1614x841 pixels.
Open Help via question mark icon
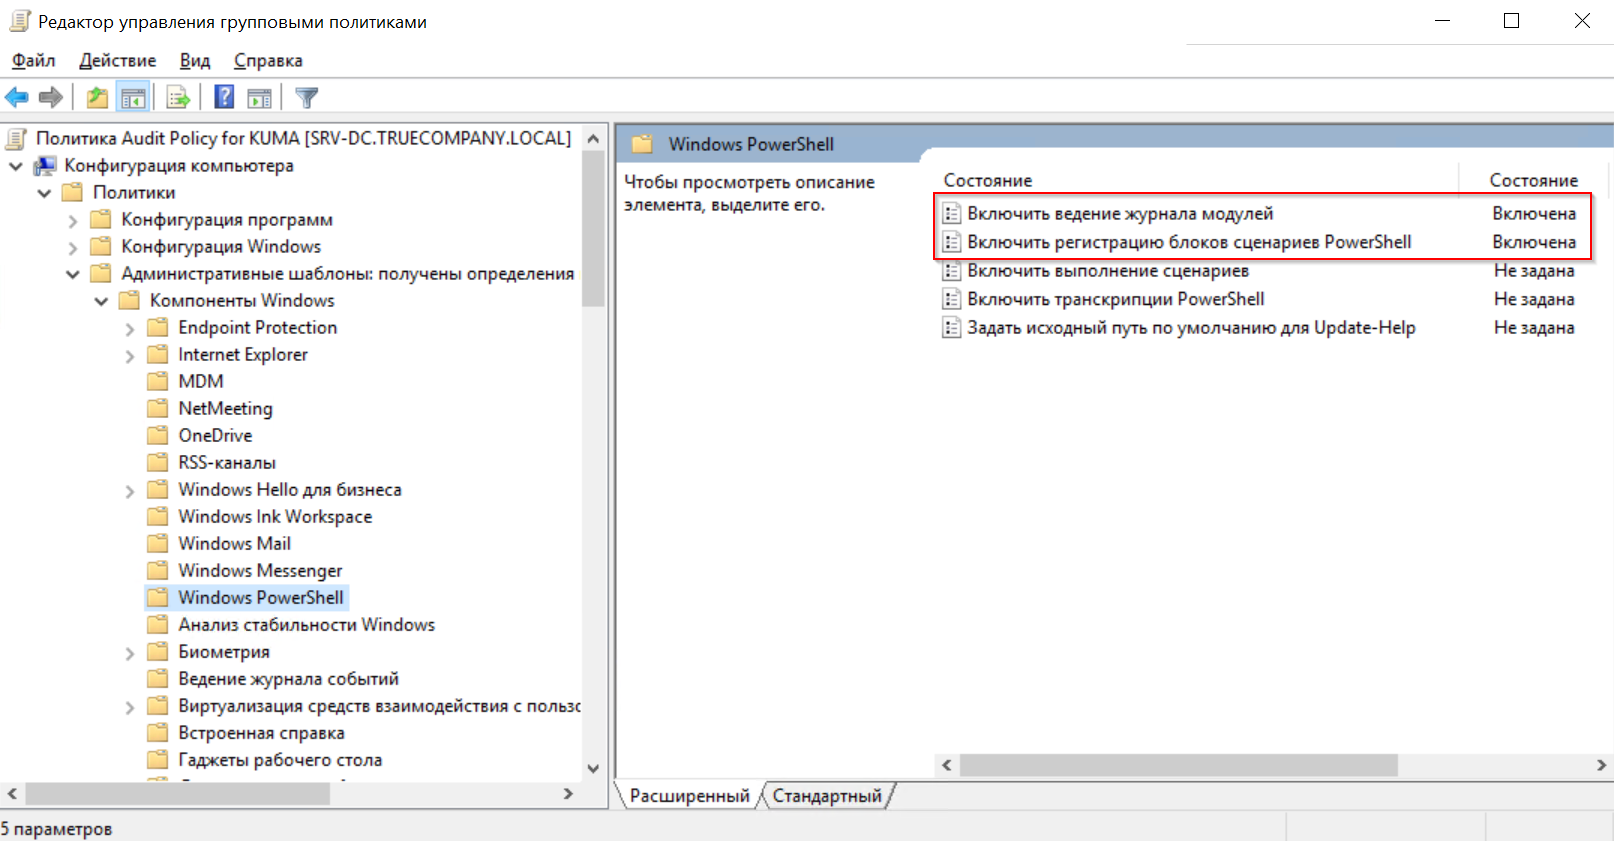tap(225, 97)
